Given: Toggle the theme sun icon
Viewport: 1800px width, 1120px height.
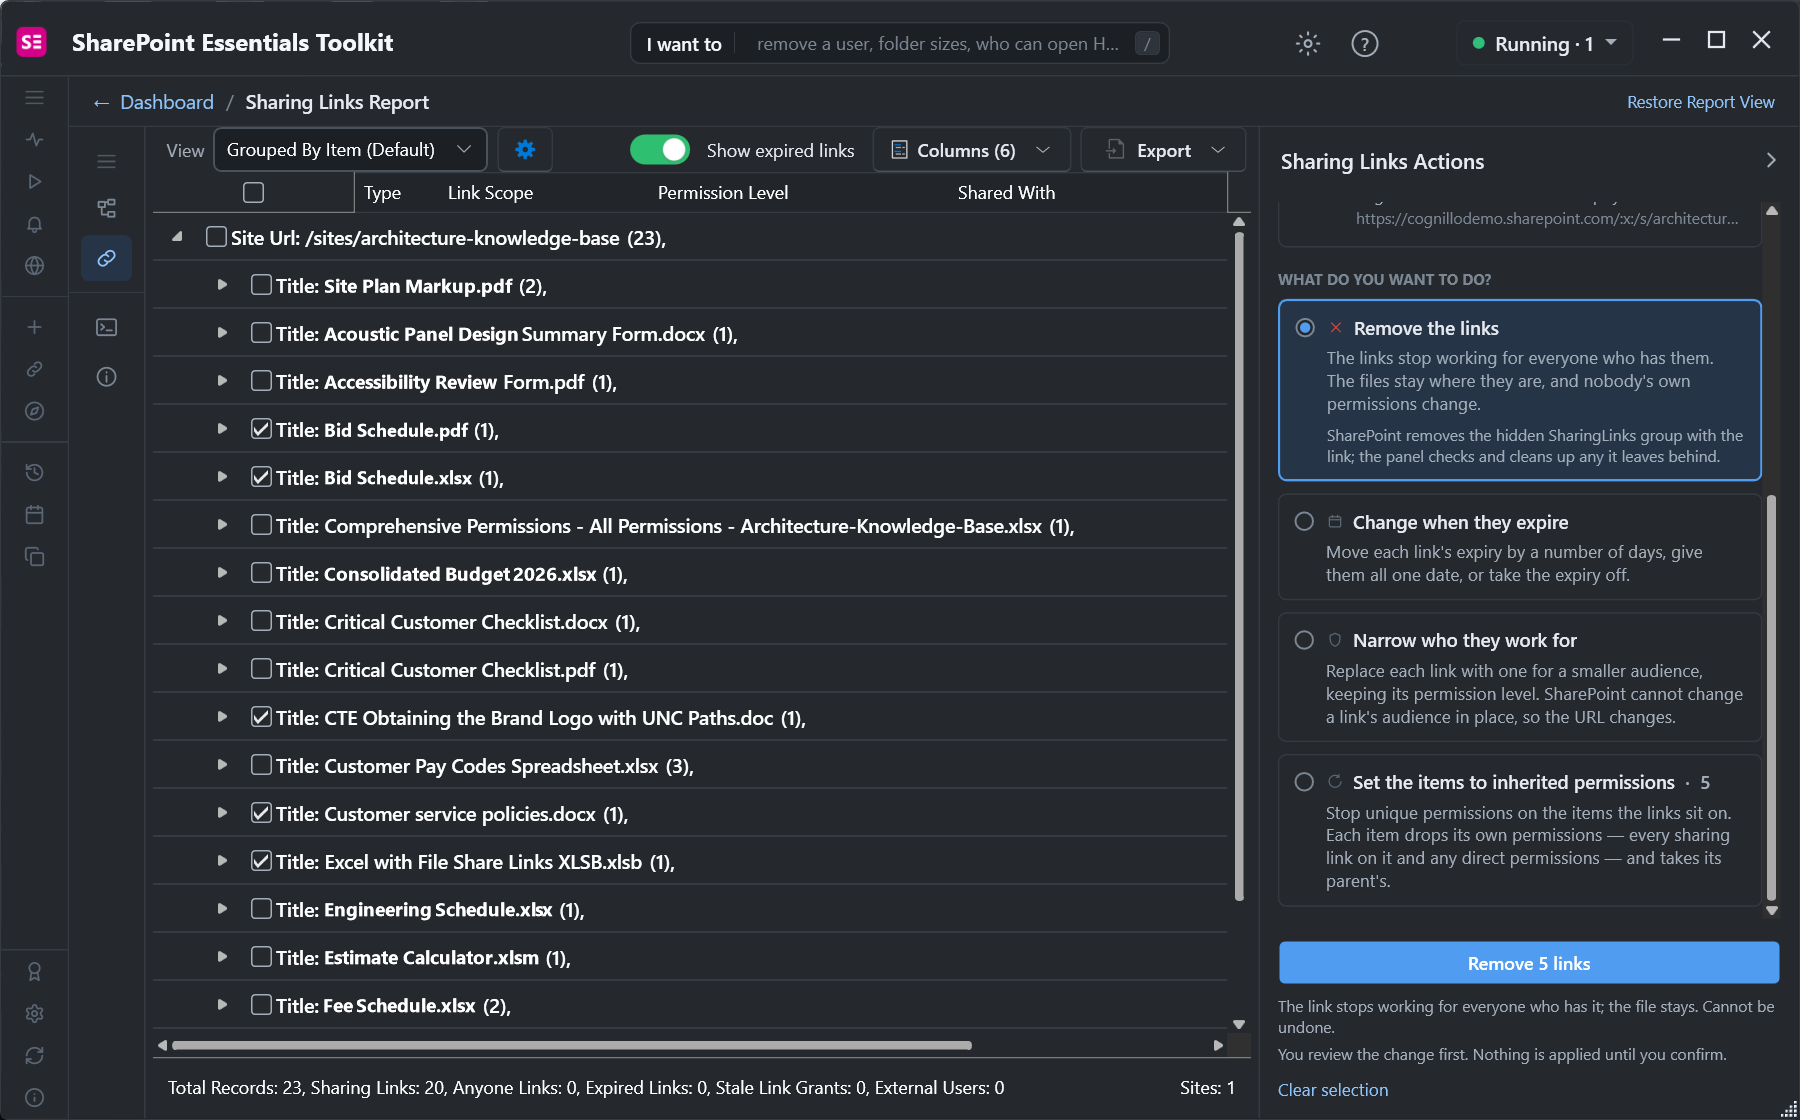Looking at the screenshot, I should click(1307, 43).
